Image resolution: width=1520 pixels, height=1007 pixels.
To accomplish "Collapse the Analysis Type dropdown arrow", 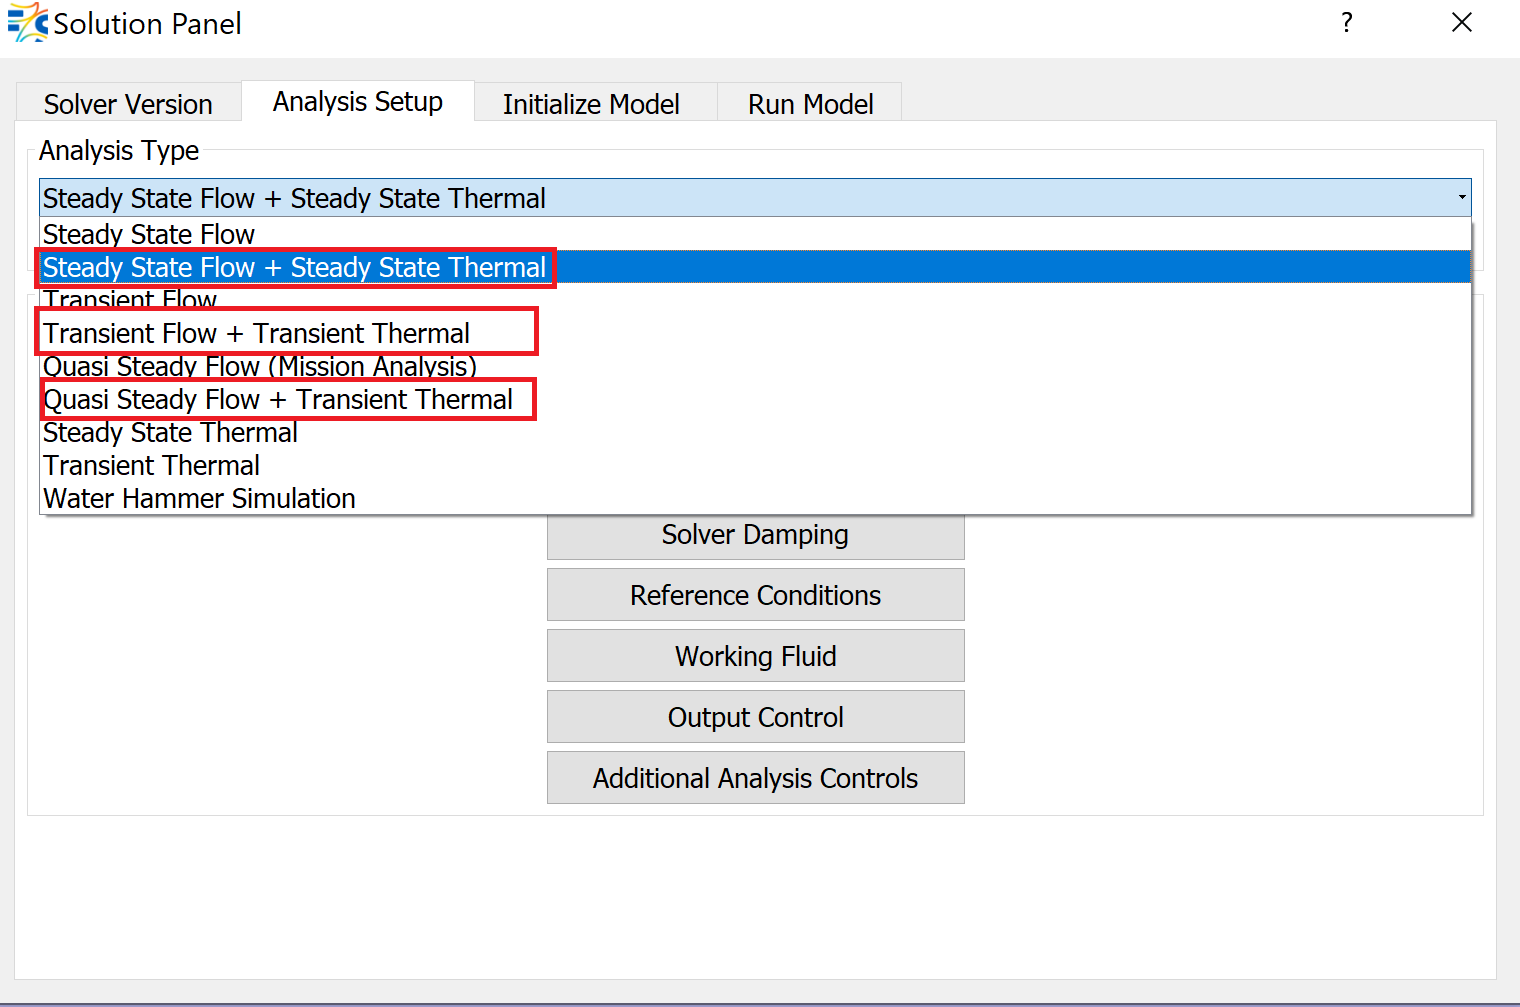I will [1461, 198].
